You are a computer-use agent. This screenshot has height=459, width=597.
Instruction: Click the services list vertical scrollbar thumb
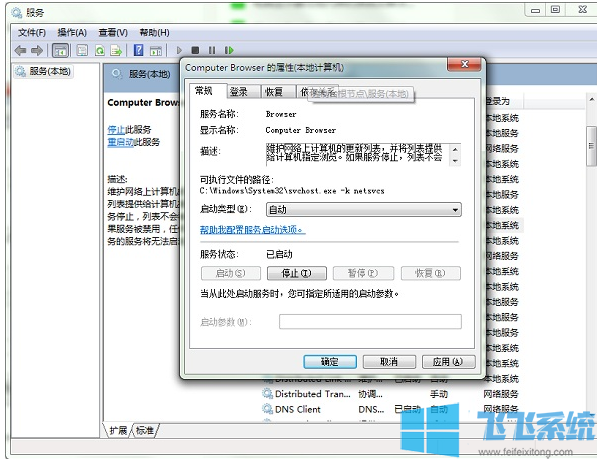click(x=591, y=146)
